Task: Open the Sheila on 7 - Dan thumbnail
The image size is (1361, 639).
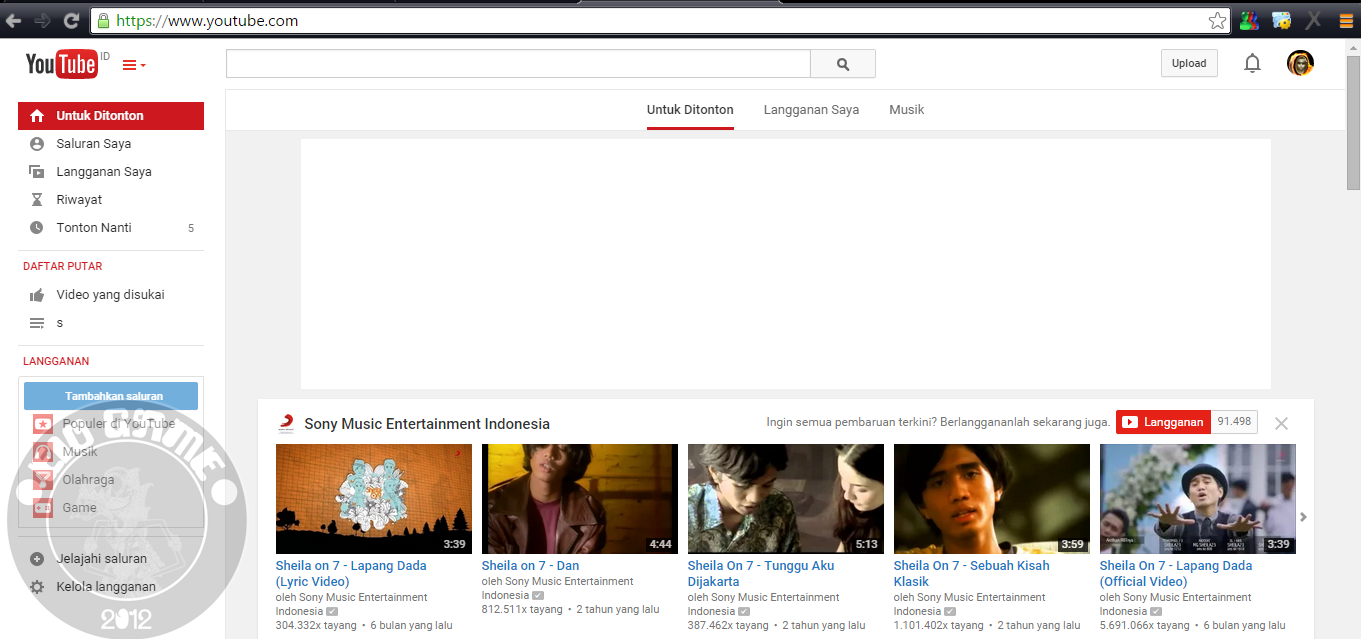Action: pyautogui.click(x=579, y=498)
